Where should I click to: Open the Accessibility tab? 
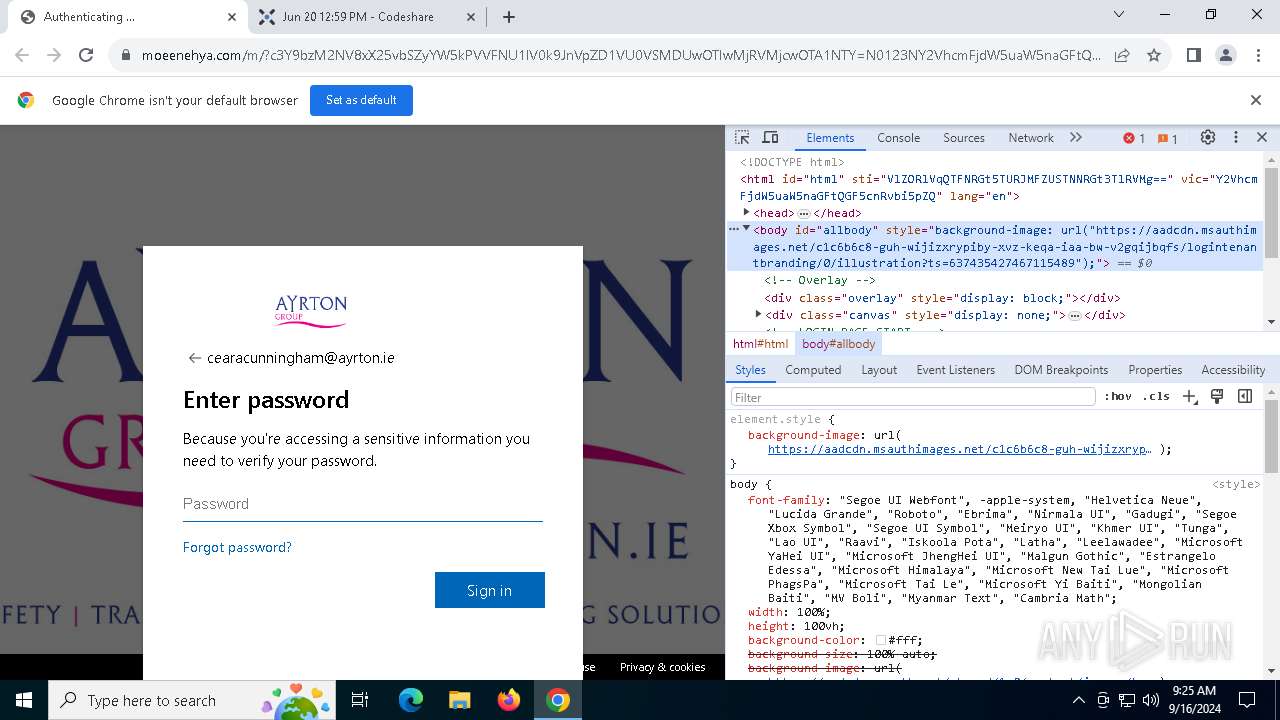1233,370
